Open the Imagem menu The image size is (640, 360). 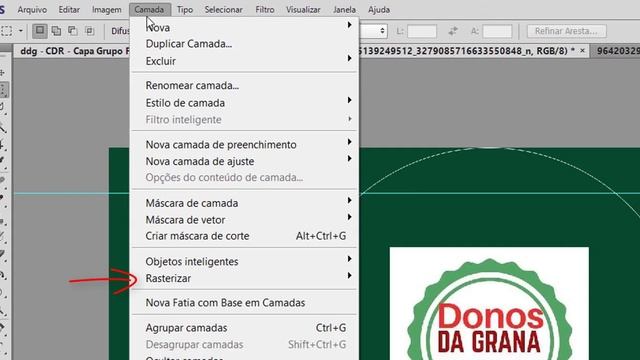click(107, 9)
